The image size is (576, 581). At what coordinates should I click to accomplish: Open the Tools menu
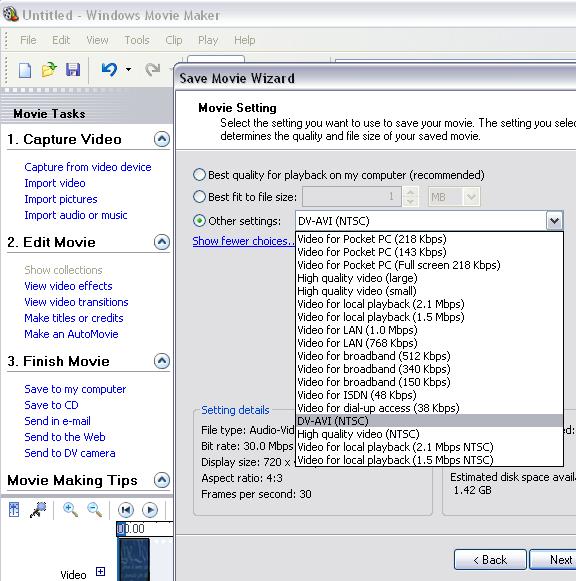[x=137, y=40]
